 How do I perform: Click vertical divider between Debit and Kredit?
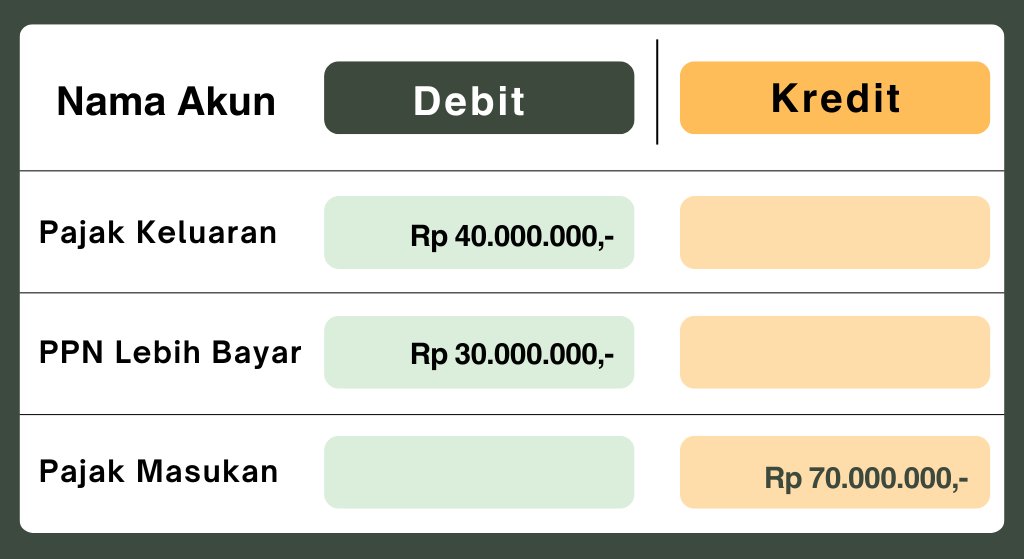tap(657, 91)
